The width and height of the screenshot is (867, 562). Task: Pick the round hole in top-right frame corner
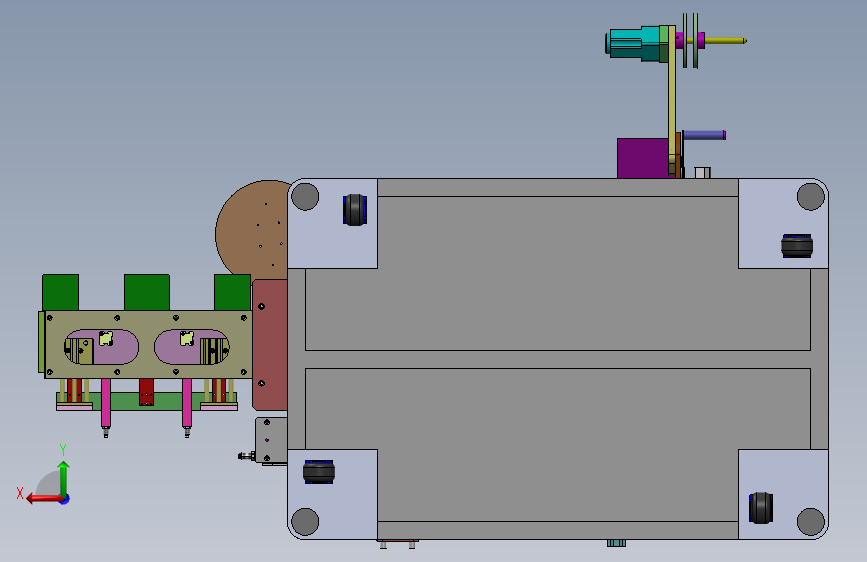click(x=811, y=196)
